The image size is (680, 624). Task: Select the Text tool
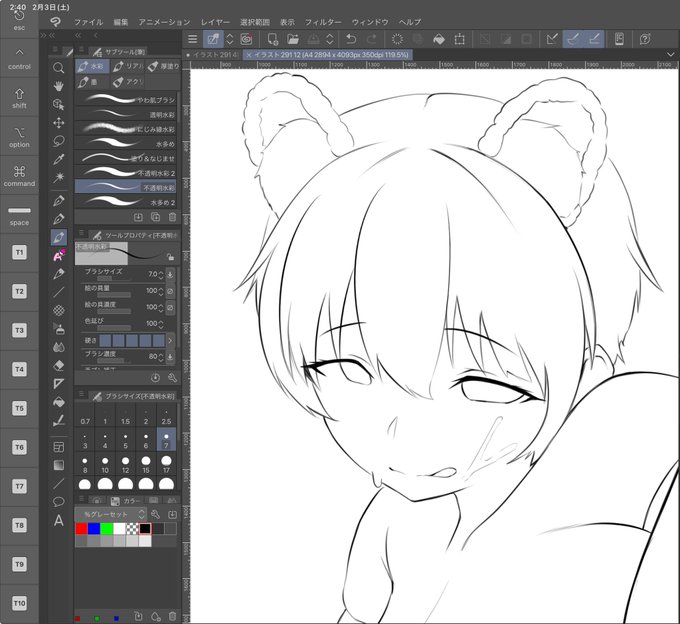tap(59, 520)
